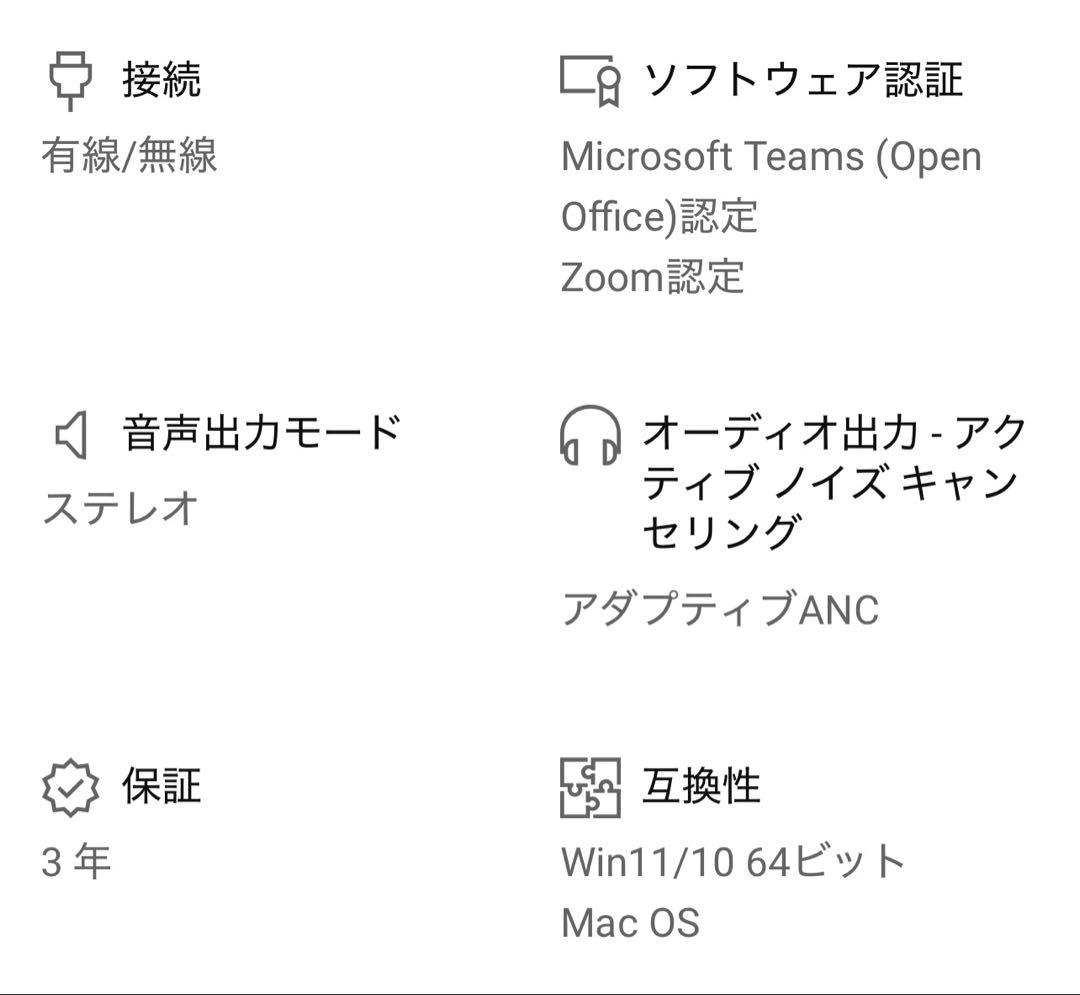
Task: Click the 3 年 warranty value
Action: coord(77,861)
